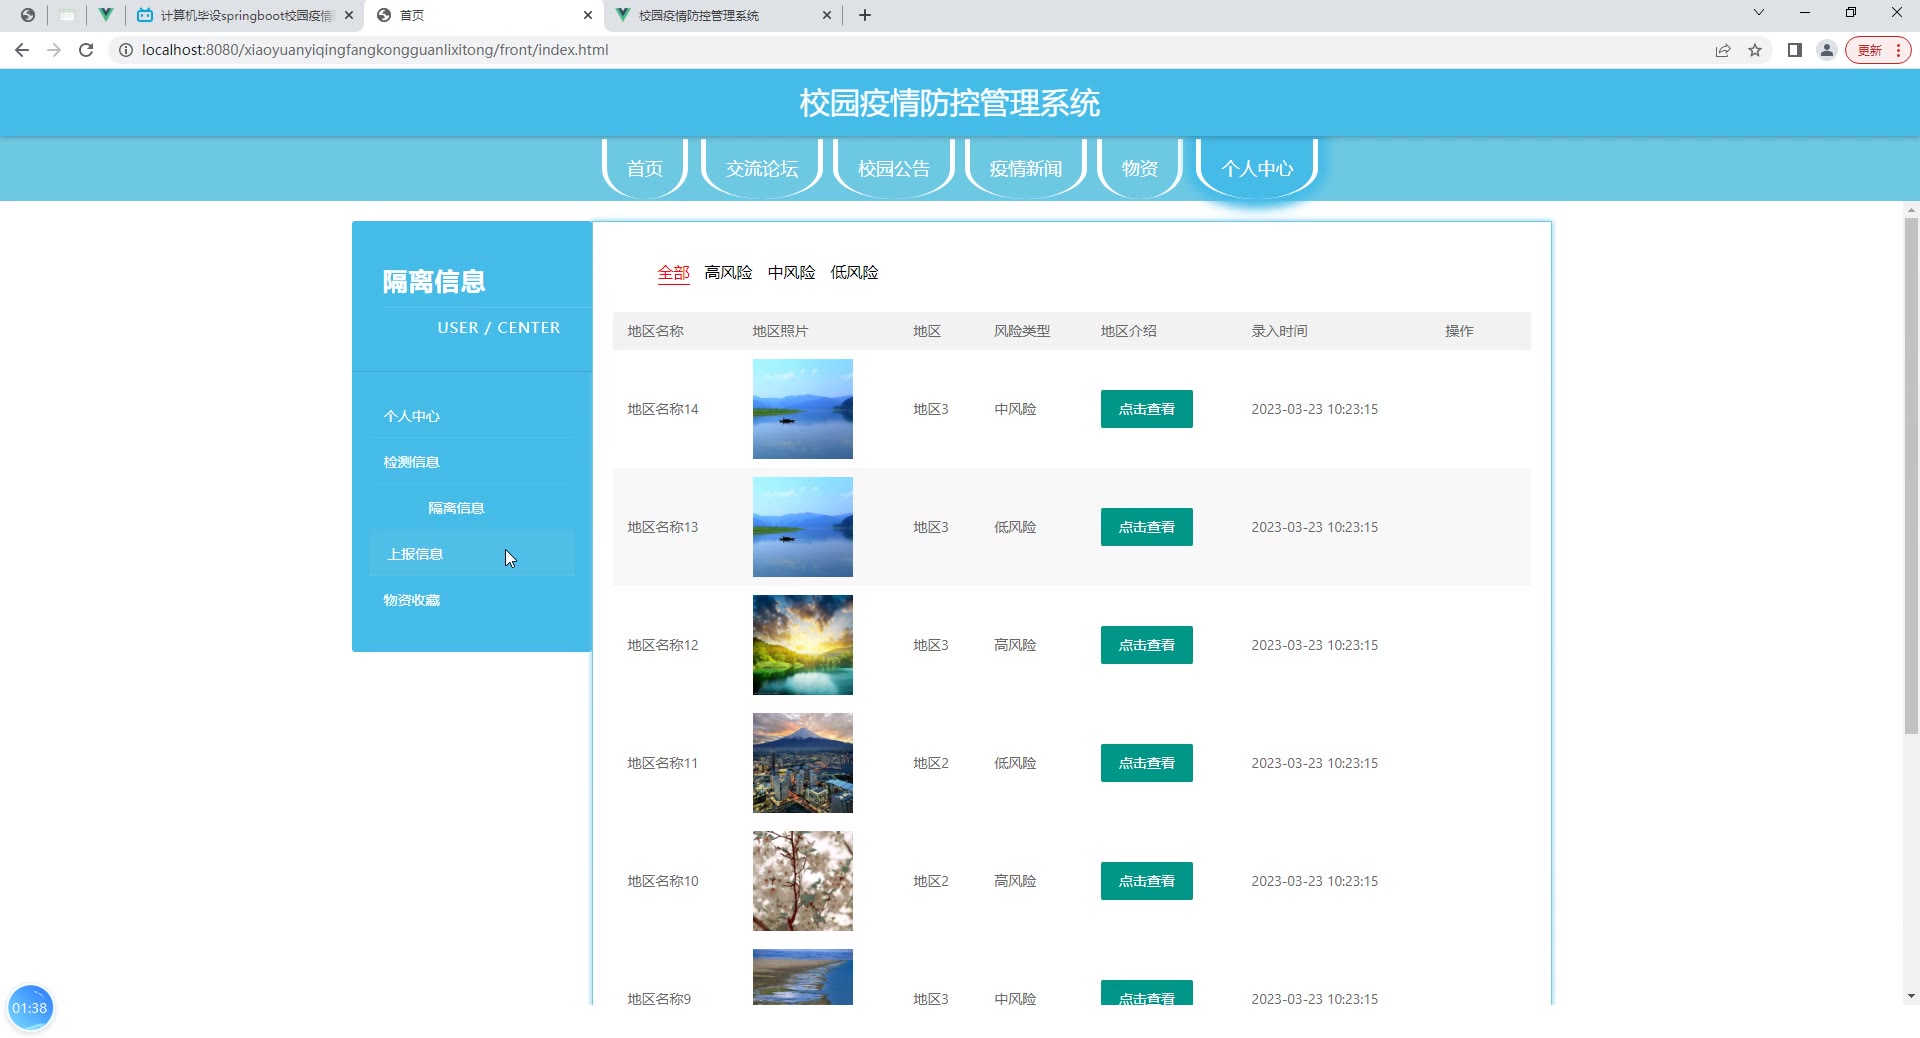Open the tab search dropdown chevron
1920x1038 pixels.
1759,13
